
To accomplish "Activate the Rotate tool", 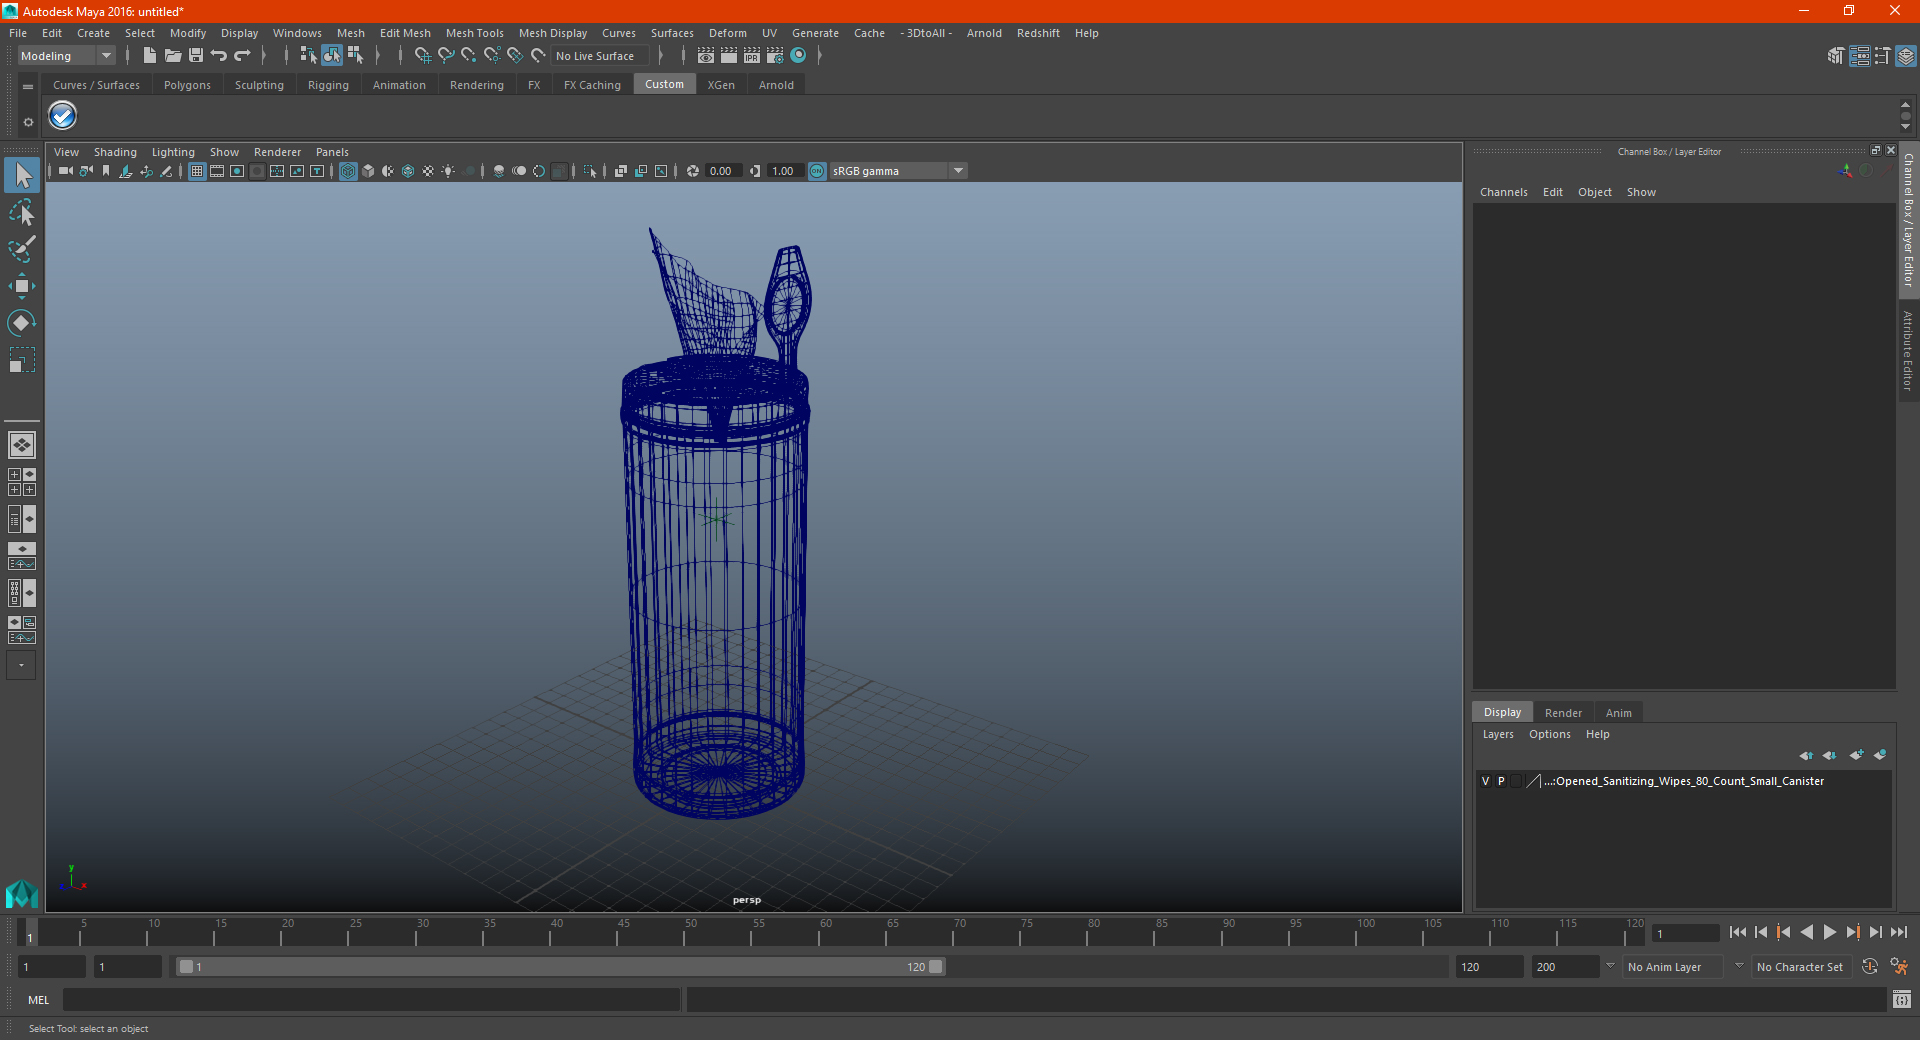I will click(21, 323).
